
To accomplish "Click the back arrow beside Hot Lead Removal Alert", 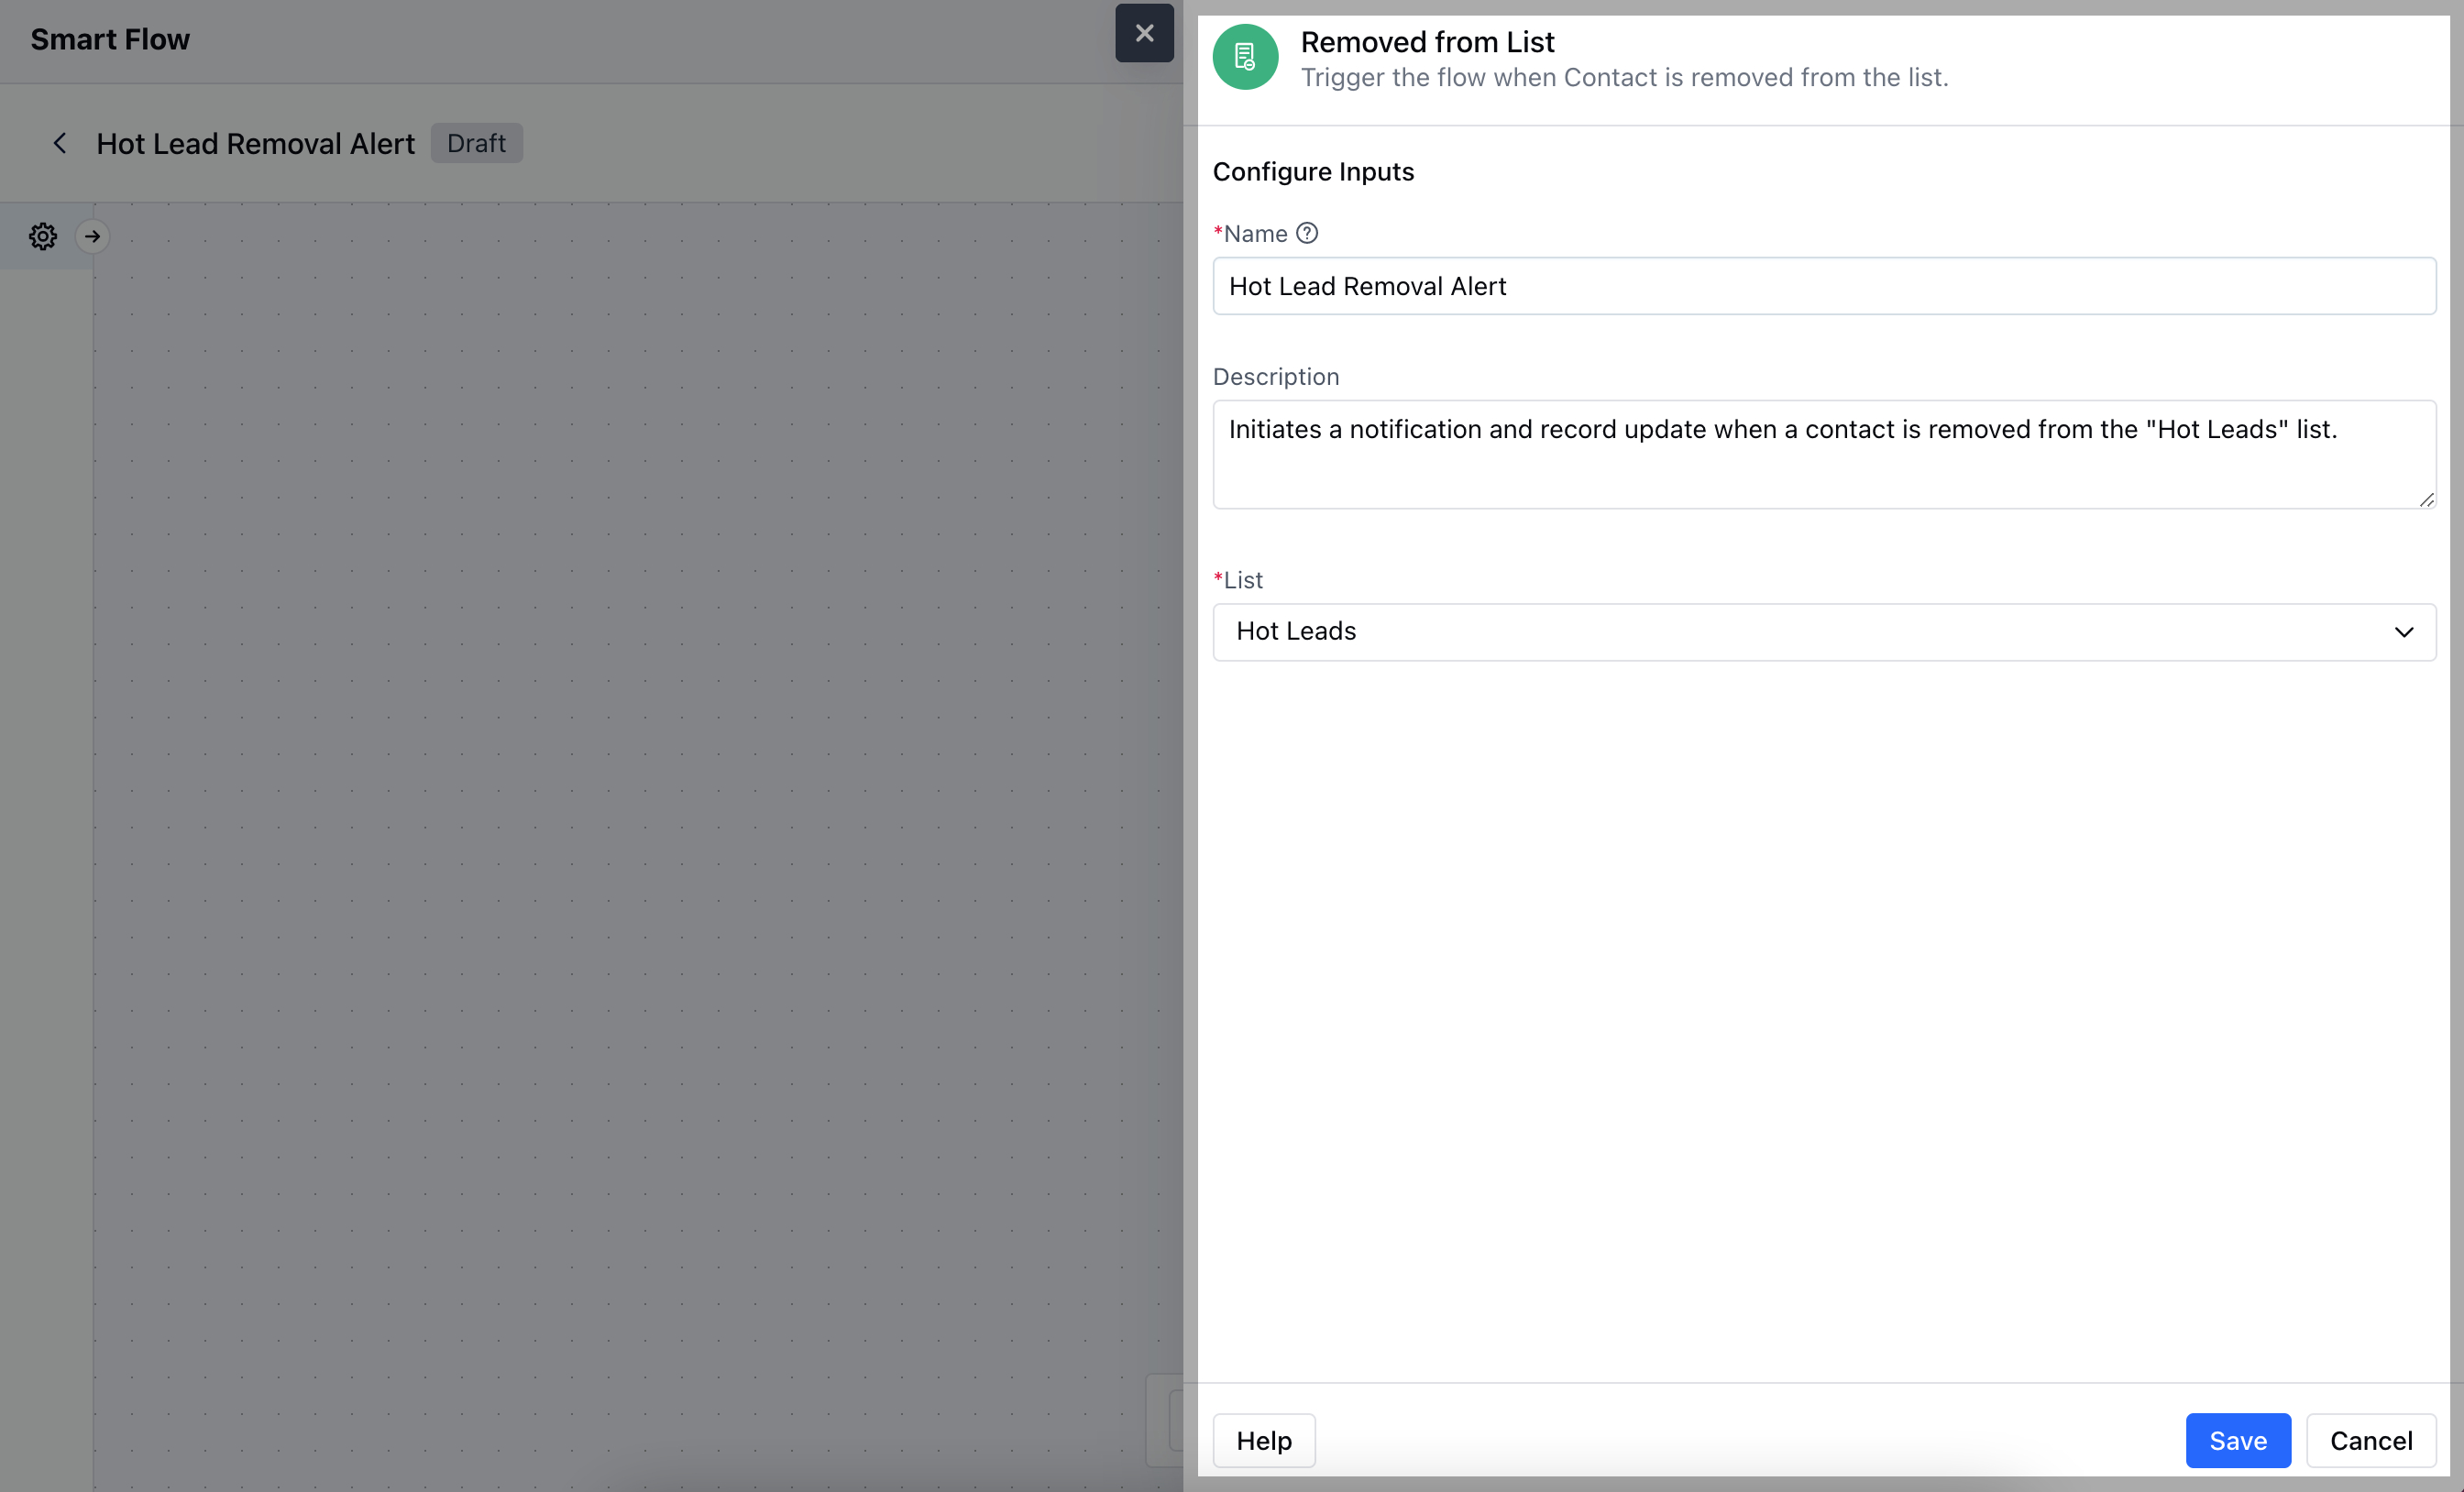I will coord(60,143).
